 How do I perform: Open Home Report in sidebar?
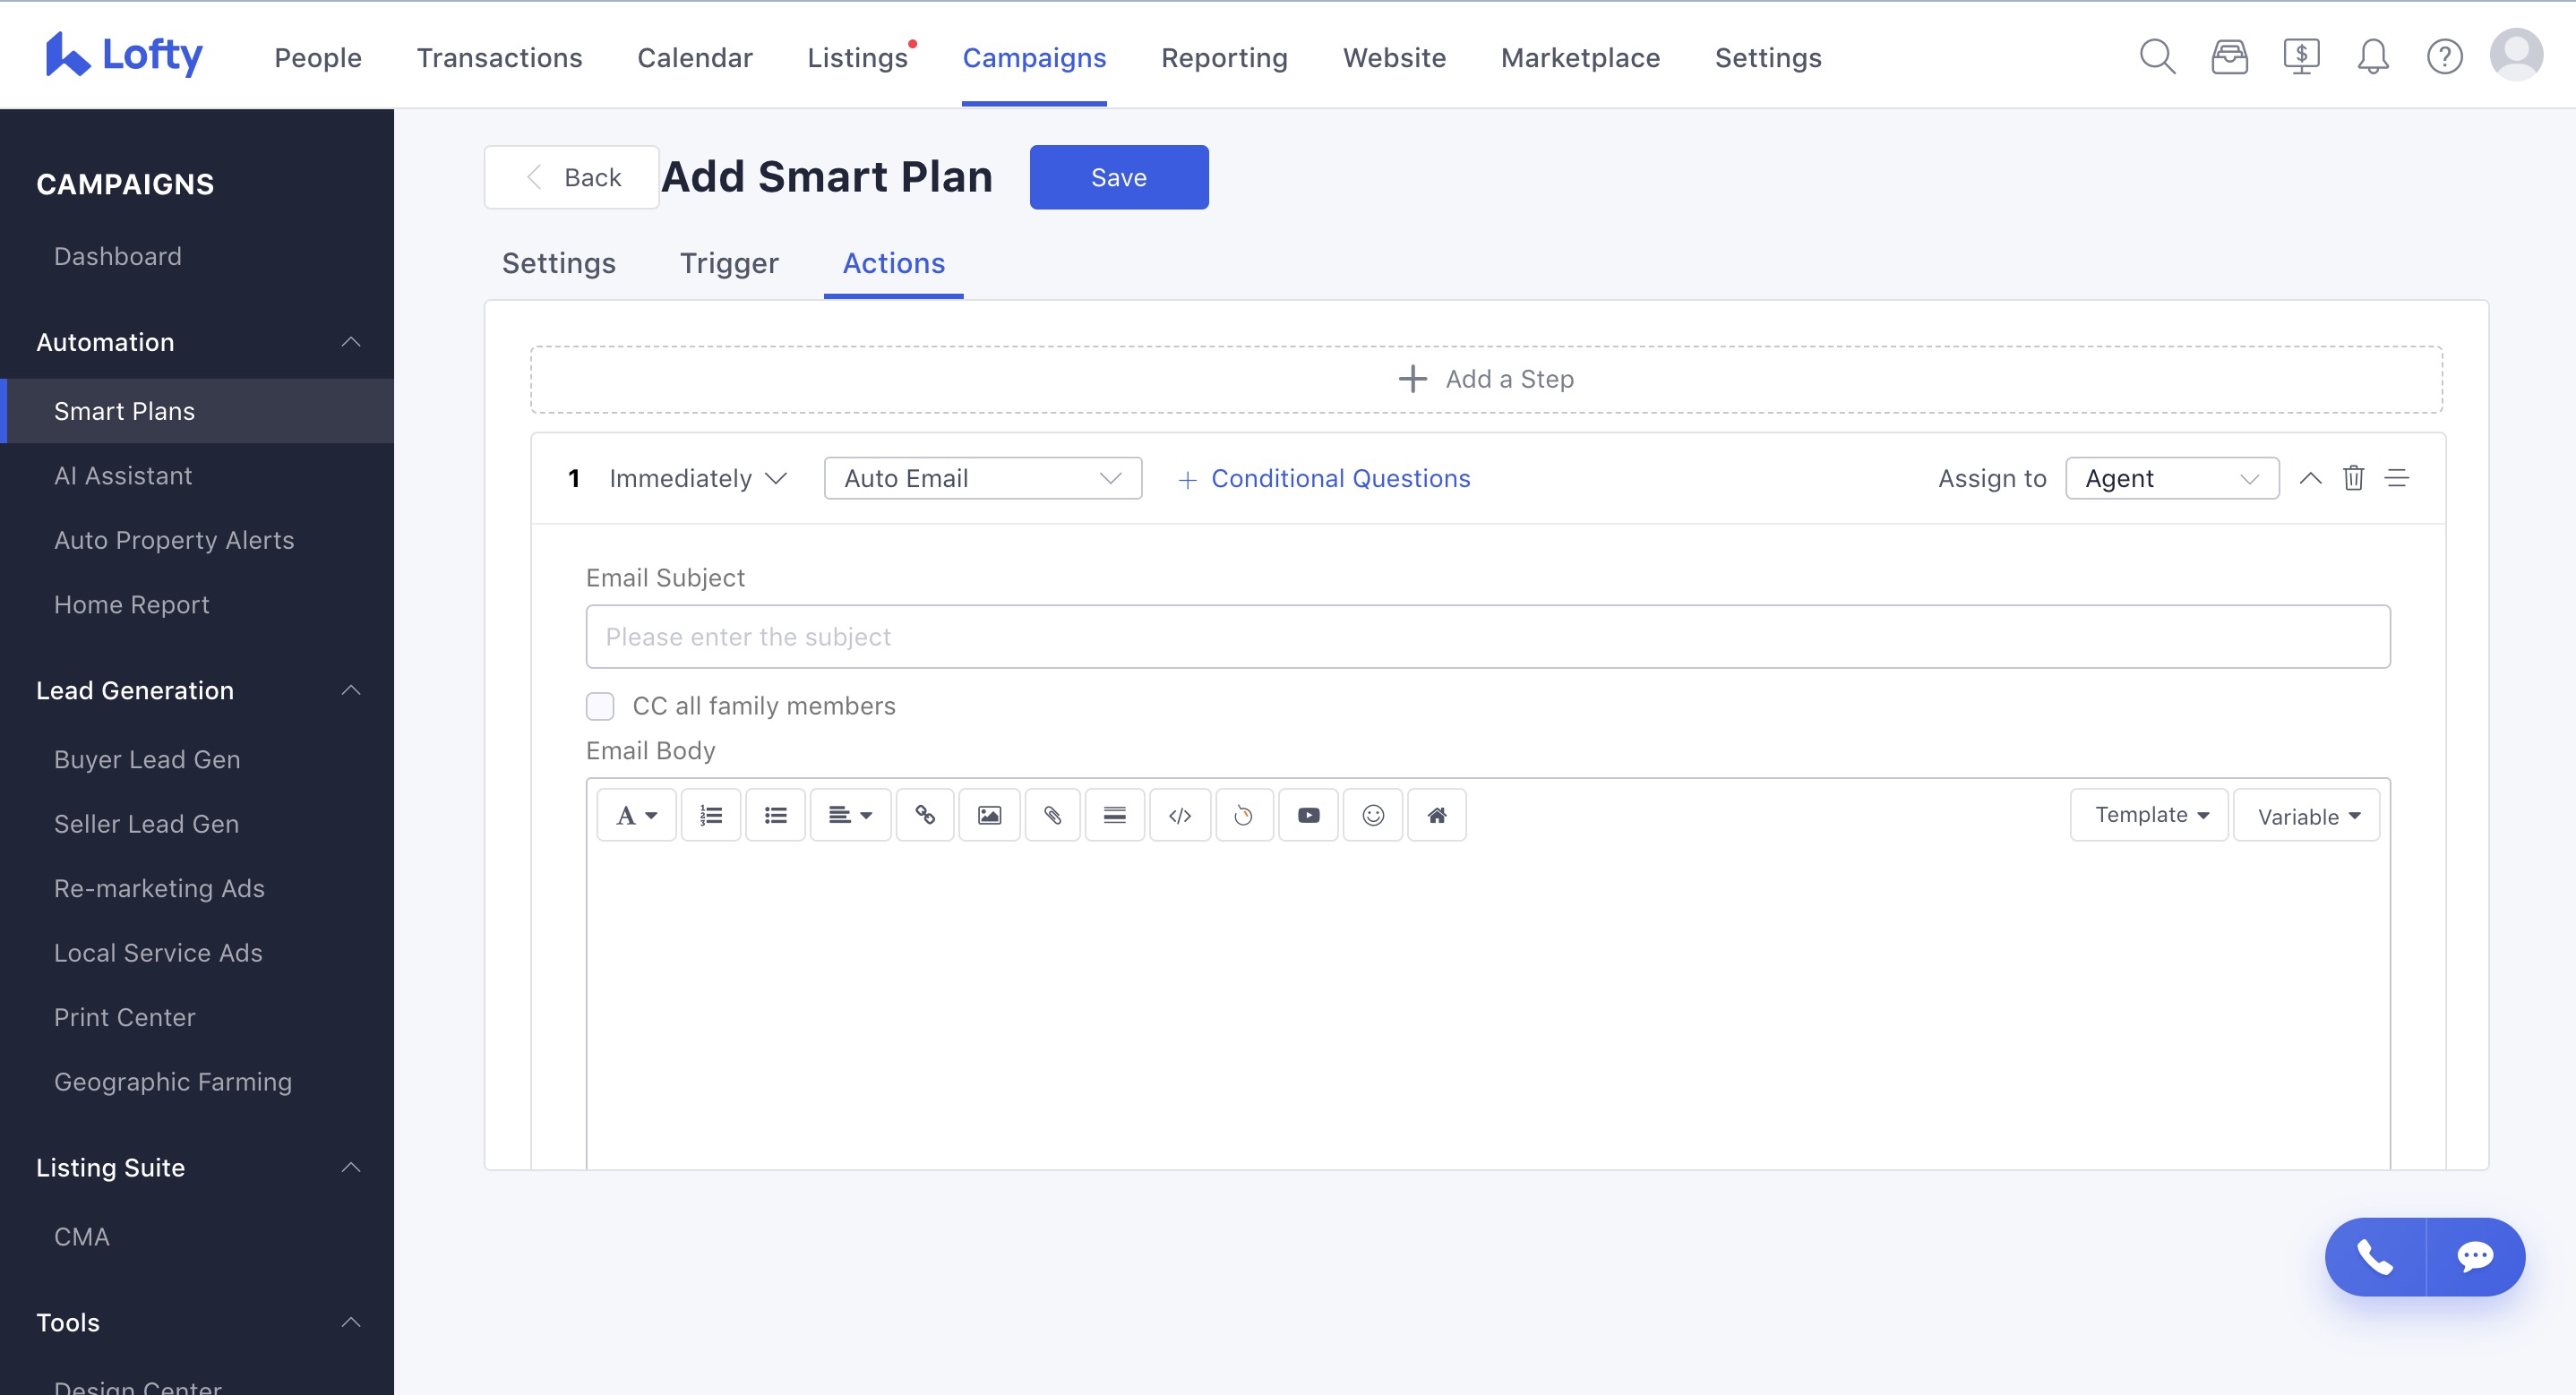pyautogui.click(x=131, y=604)
